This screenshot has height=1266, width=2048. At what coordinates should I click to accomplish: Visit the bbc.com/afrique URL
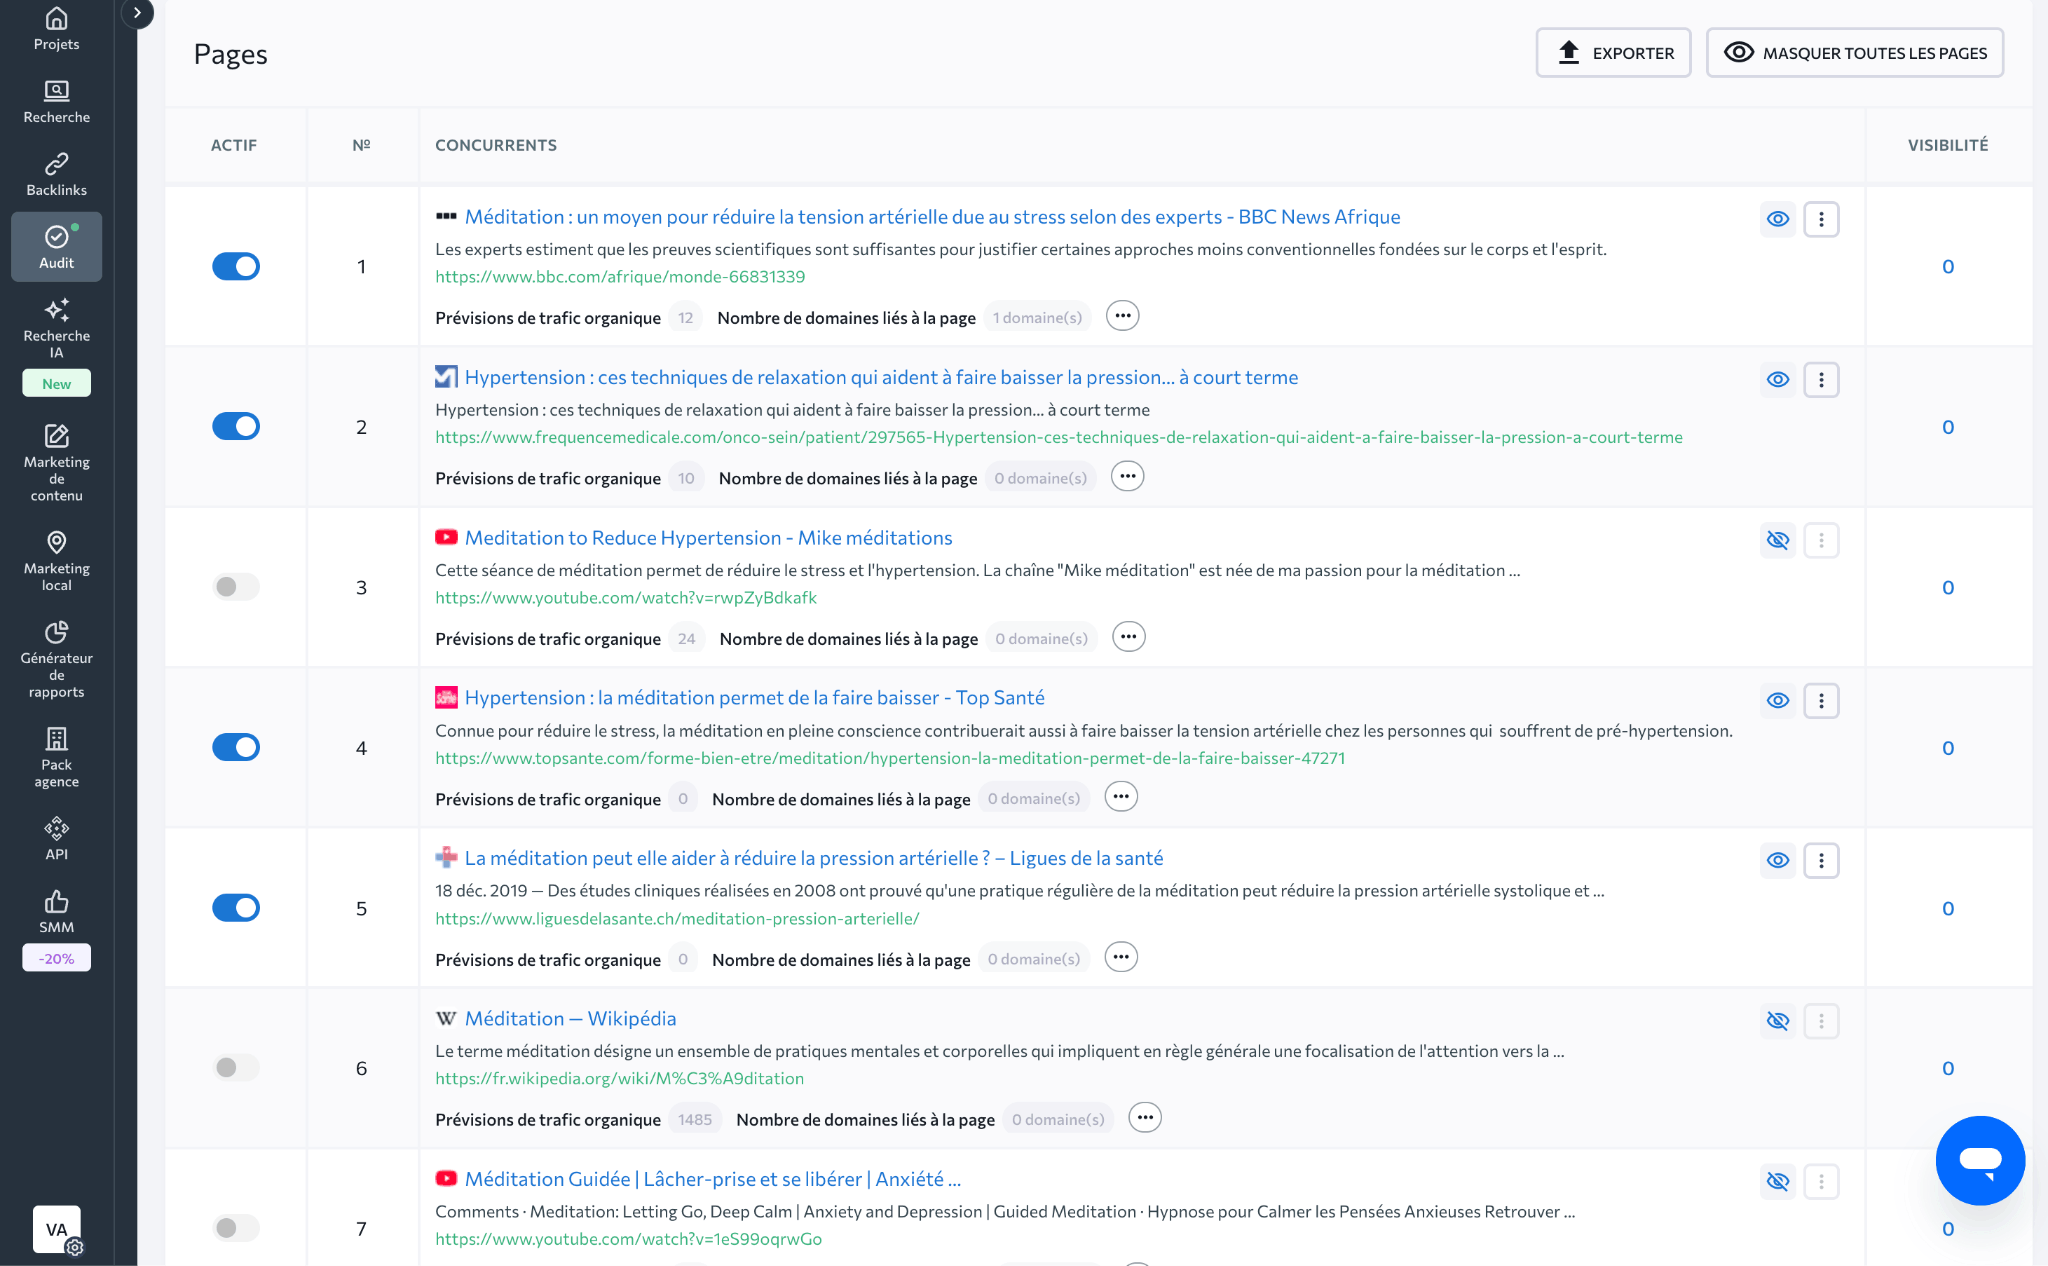pyautogui.click(x=620, y=276)
